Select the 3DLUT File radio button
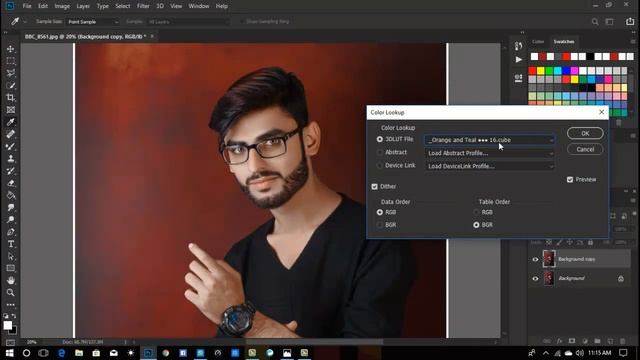The height and width of the screenshot is (360, 640). (x=380, y=139)
